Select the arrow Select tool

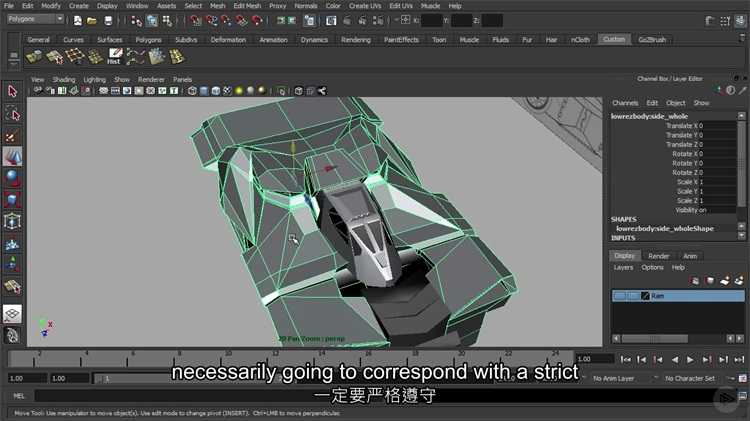tap(12, 91)
